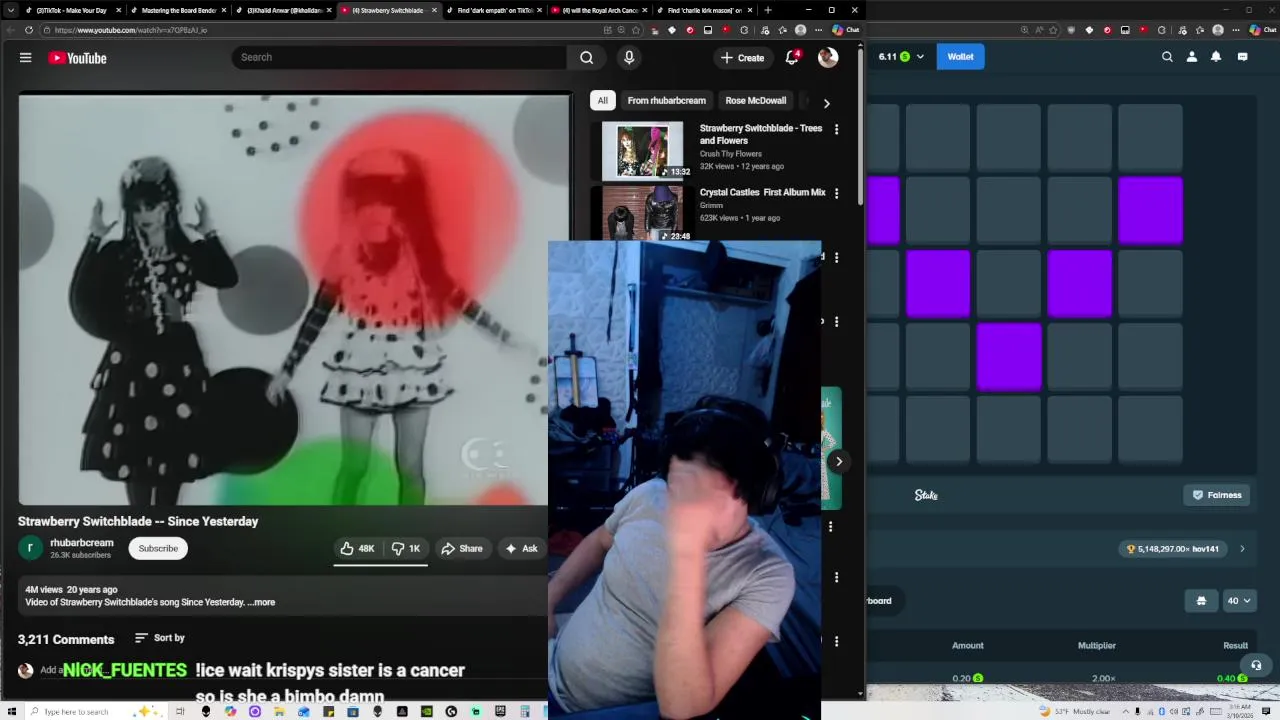
Task: Open Stake notifications bell
Action: point(1216,57)
